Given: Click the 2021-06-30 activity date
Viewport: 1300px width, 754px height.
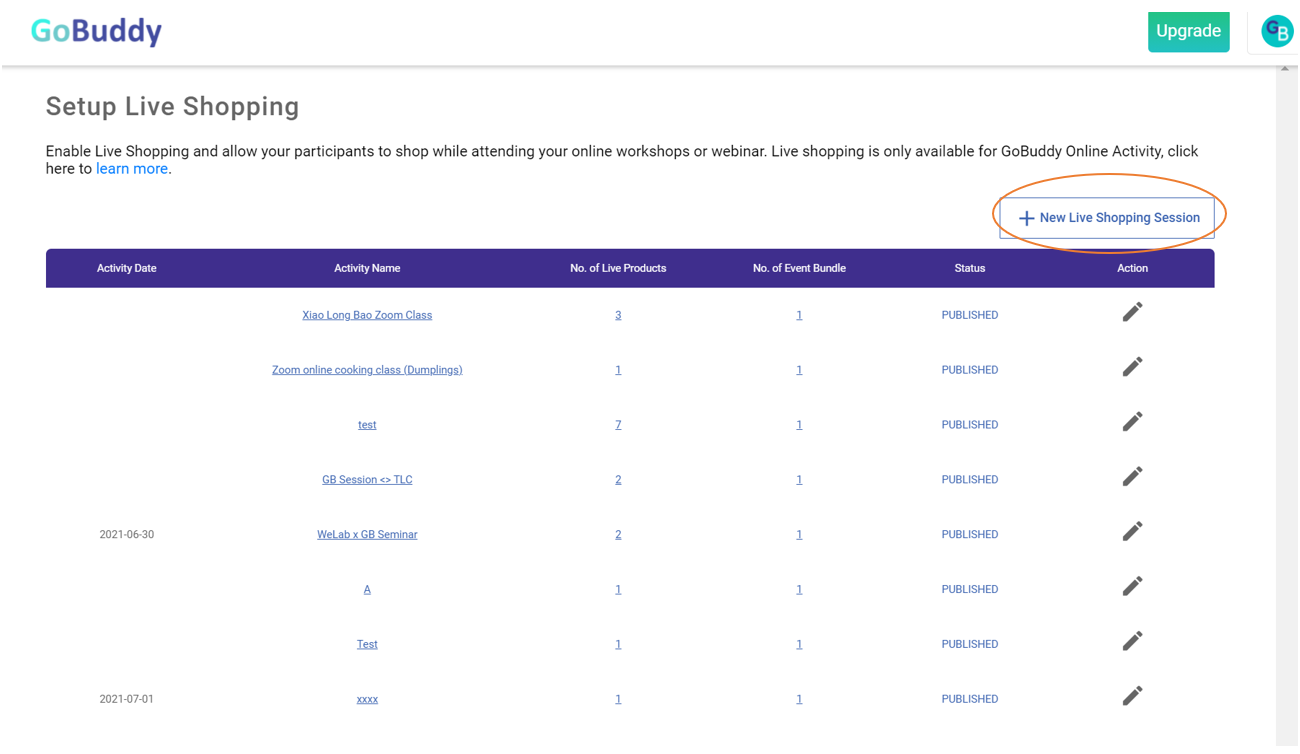Looking at the screenshot, I should pyautogui.click(x=127, y=535).
